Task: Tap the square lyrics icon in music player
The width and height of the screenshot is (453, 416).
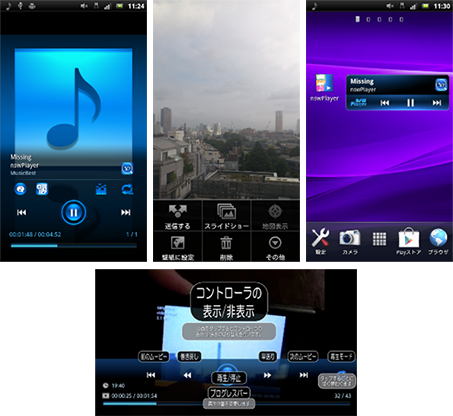Action: click(x=42, y=189)
